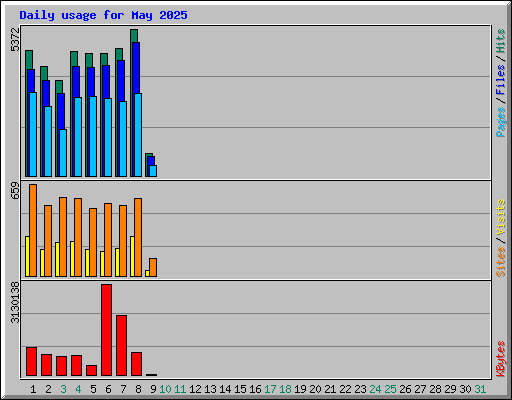Viewport: 512px width, 400px height.
Task: Click day 1 on the x-axis
Action: [33, 389]
